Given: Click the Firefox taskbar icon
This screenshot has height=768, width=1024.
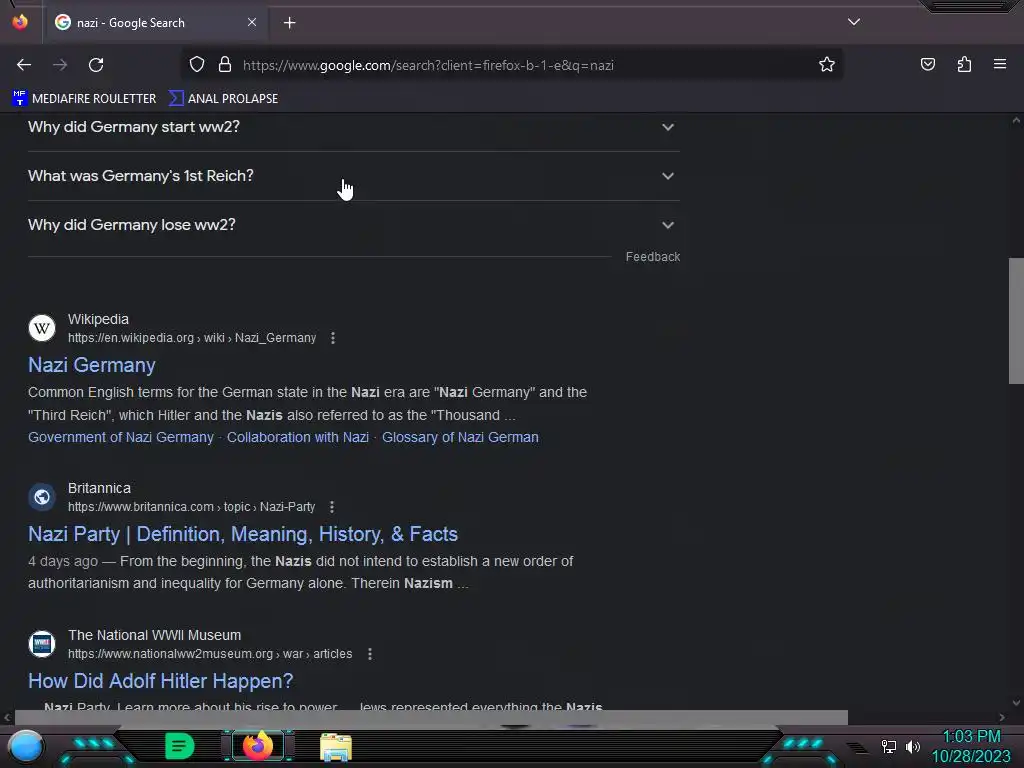Looking at the screenshot, I should [x=257, y=746].
